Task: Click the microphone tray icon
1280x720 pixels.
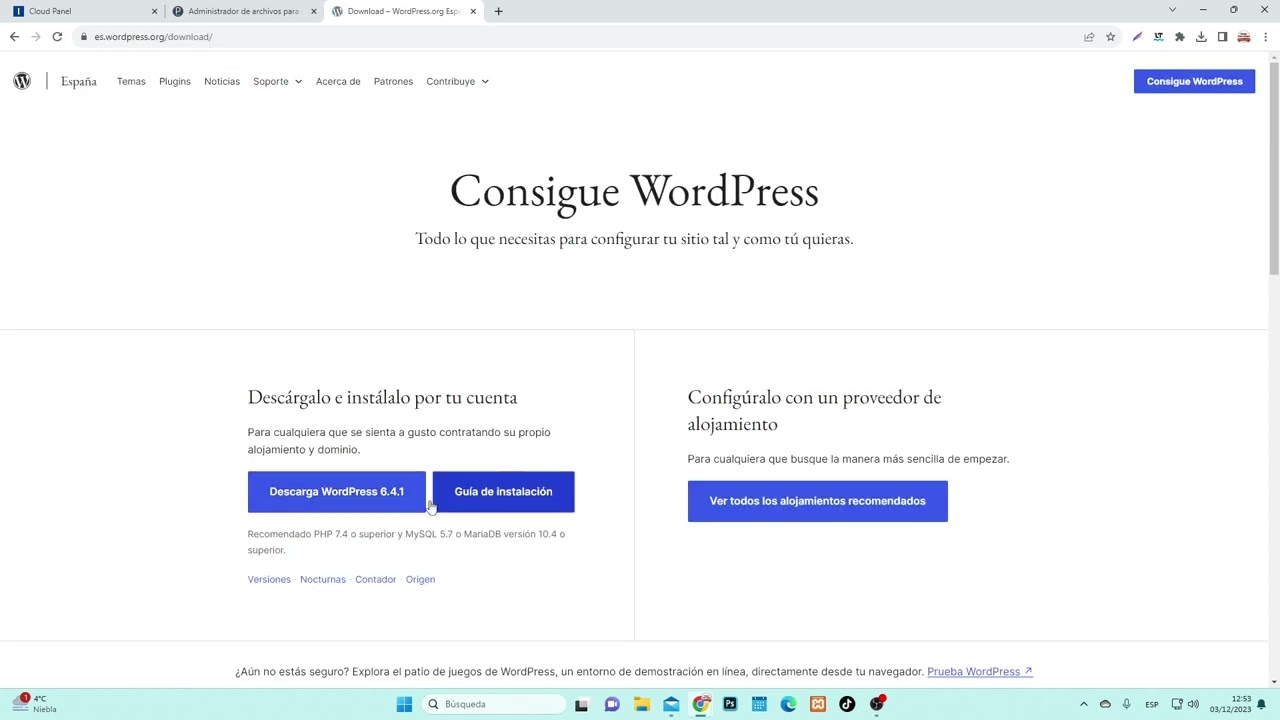Action: coord(1126,704)
